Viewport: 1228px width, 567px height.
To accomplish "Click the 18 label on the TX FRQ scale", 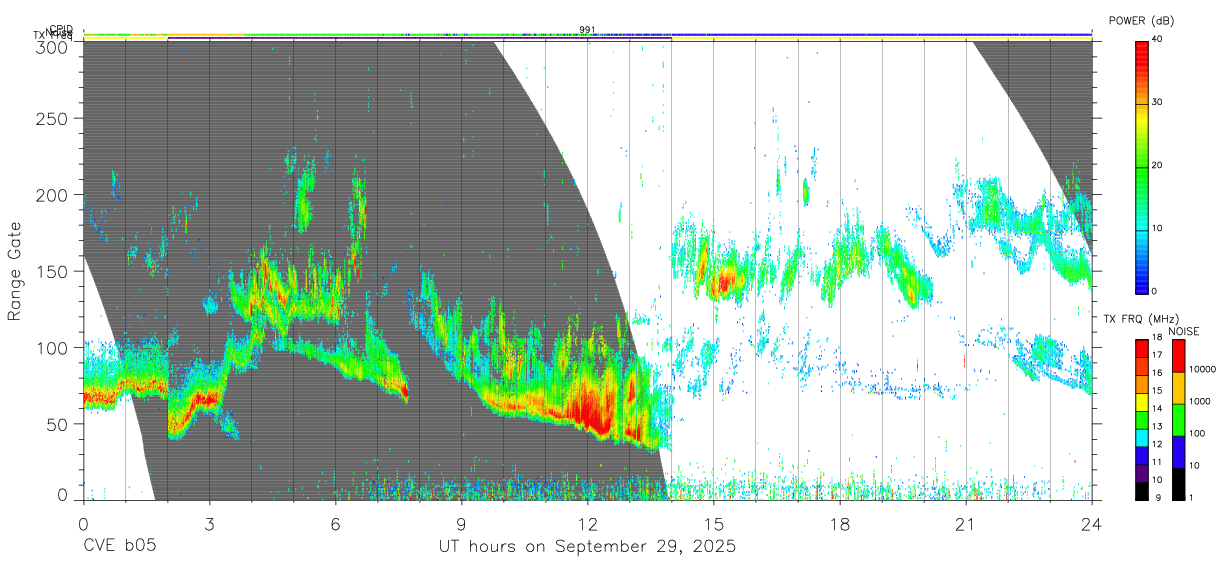I will click(x=1156, y=338).
